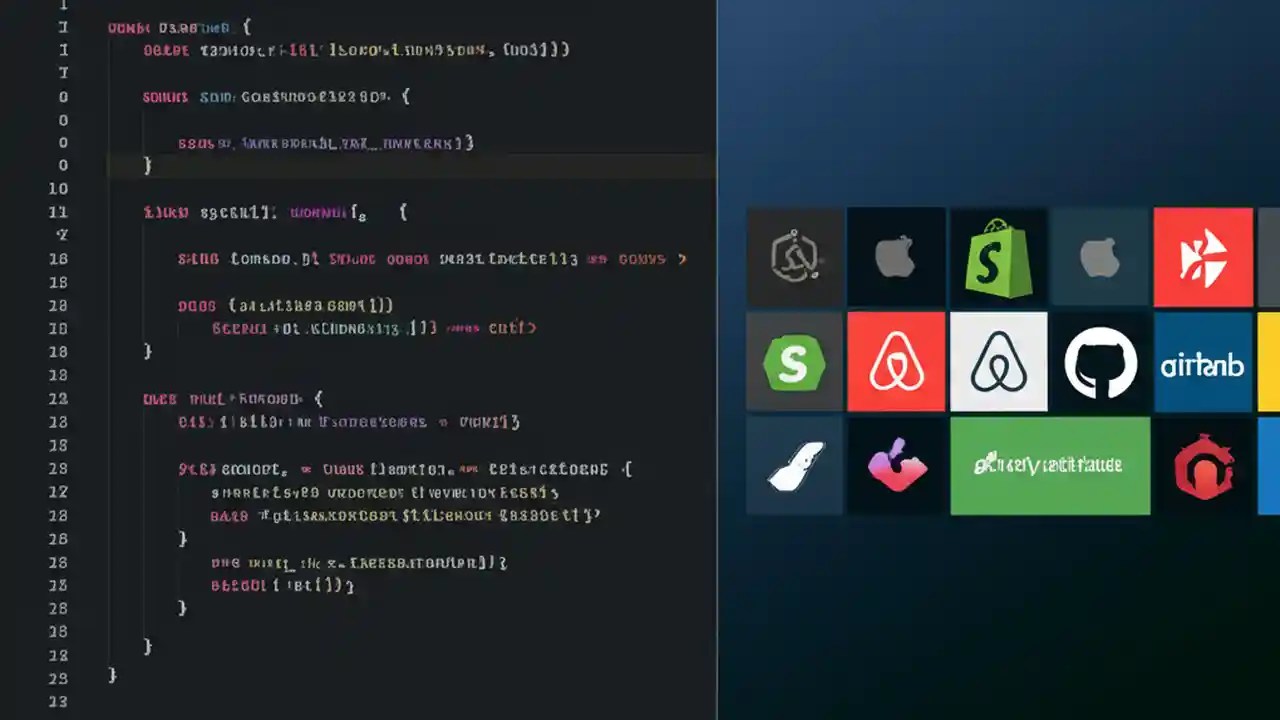
Task: Select the Shopify shopping bag logo
Action: tap(999, 257)
